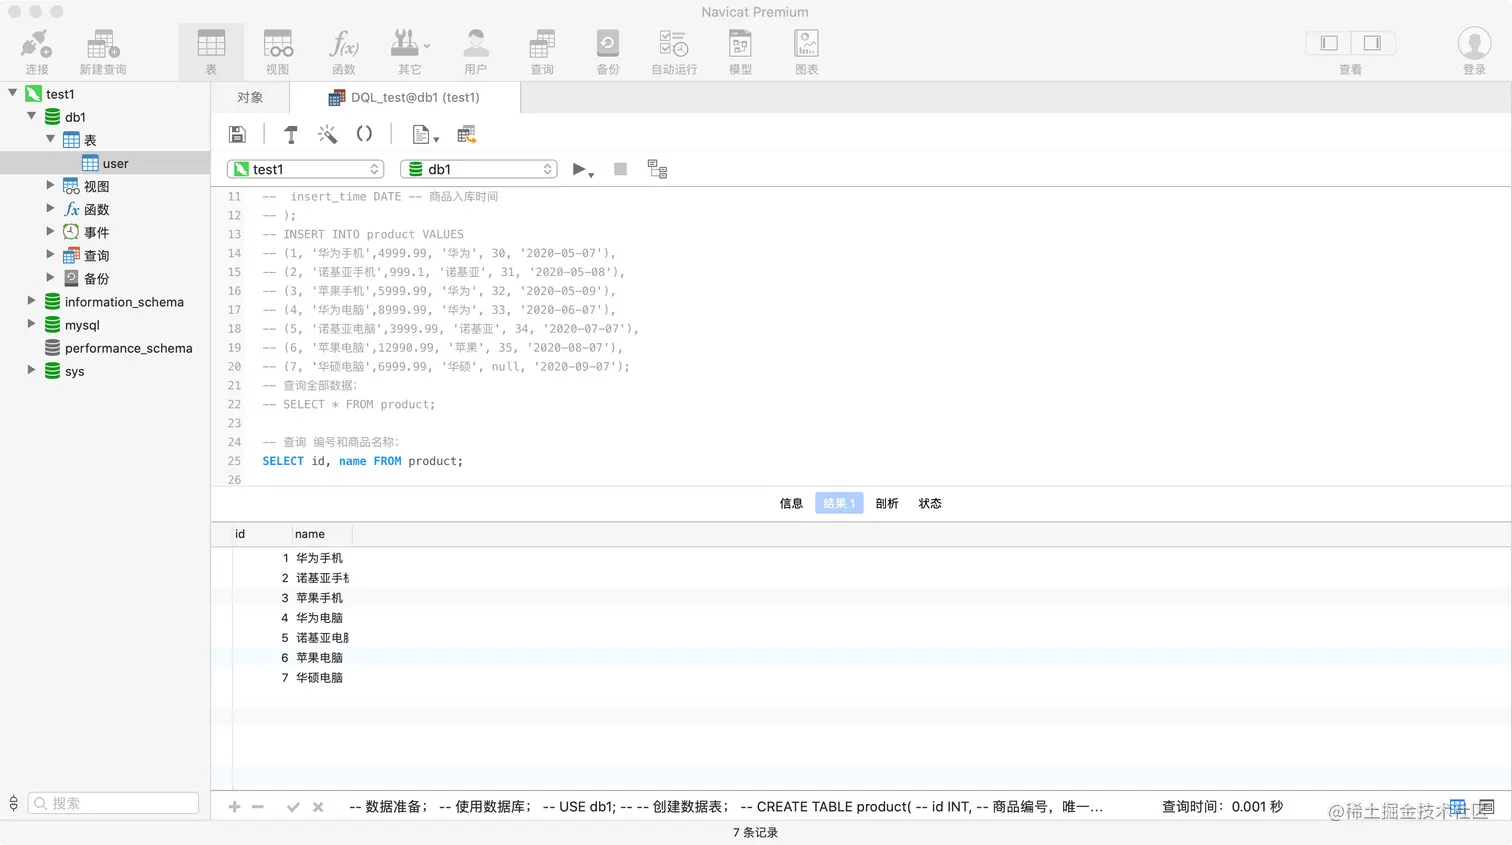Open the 连接 connection tool
This screenshot has width=1512, height=845.
pos(37,52)
